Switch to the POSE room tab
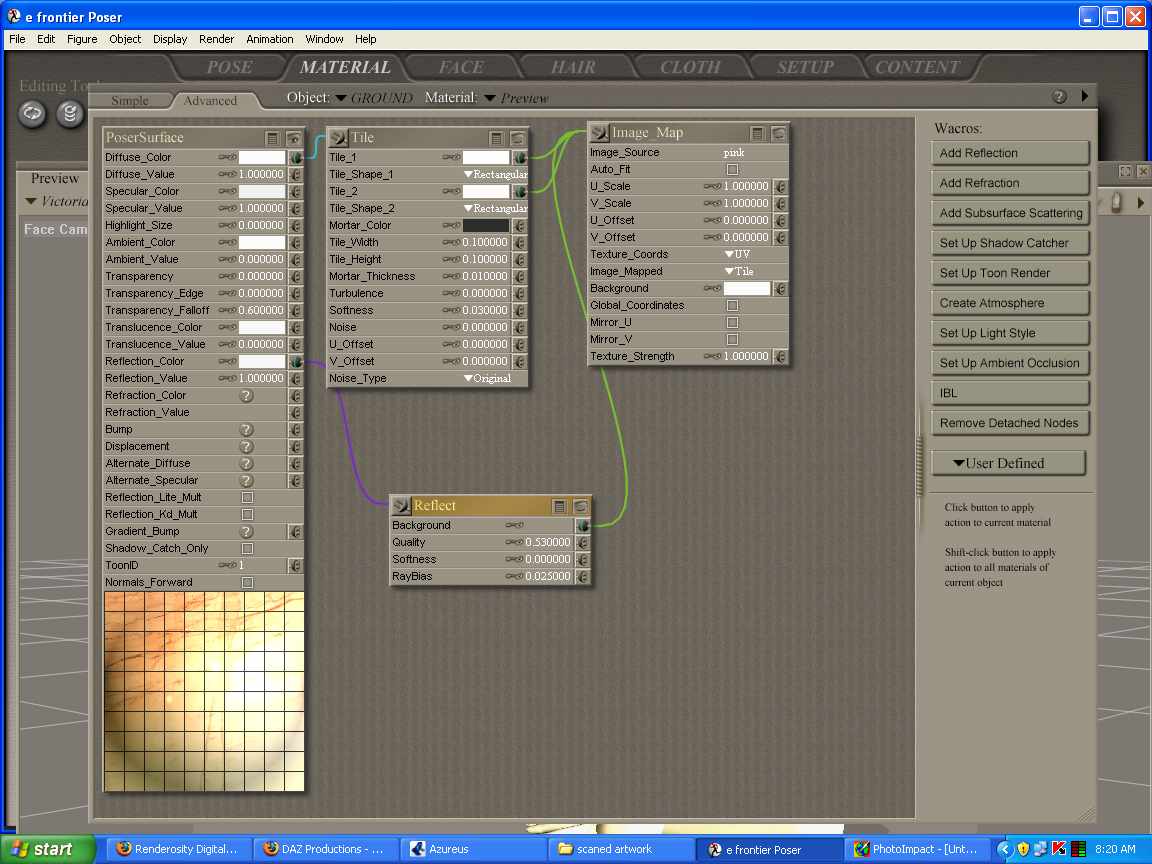The width and height of the screenshot is (1152, 864). click(229, 68)
